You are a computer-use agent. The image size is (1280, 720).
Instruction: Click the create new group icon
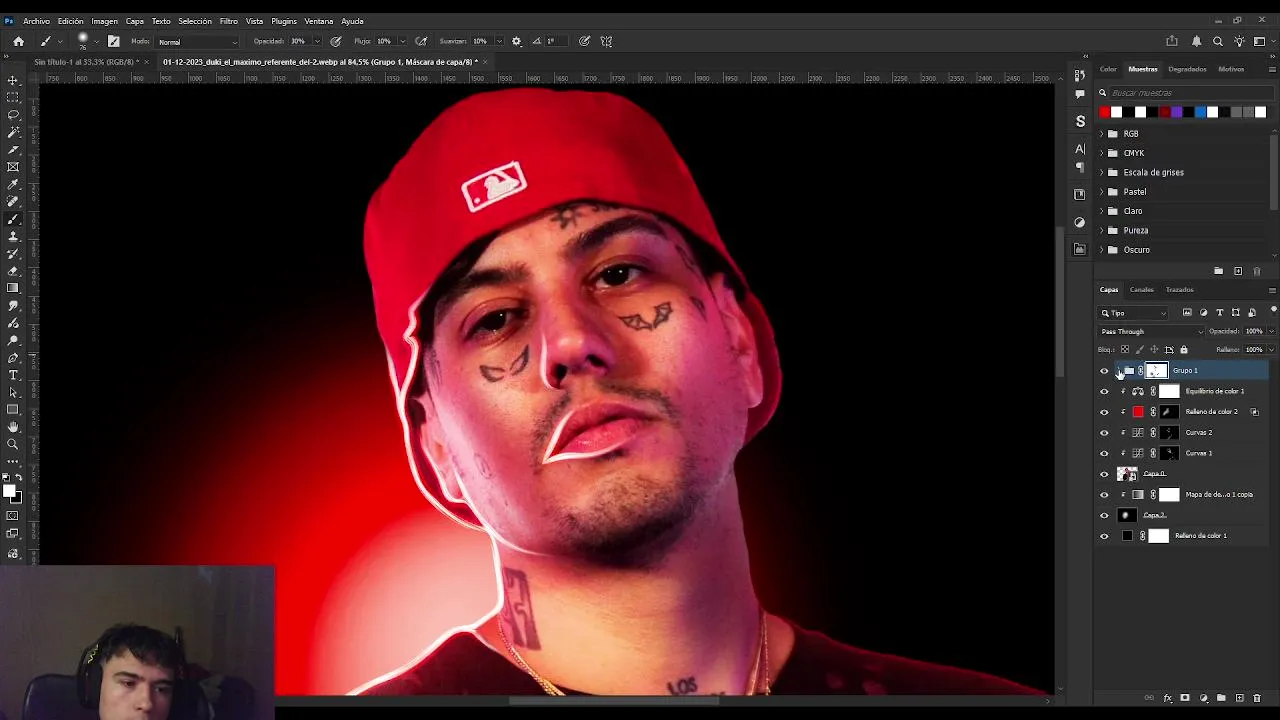[x=1221, y=698]
